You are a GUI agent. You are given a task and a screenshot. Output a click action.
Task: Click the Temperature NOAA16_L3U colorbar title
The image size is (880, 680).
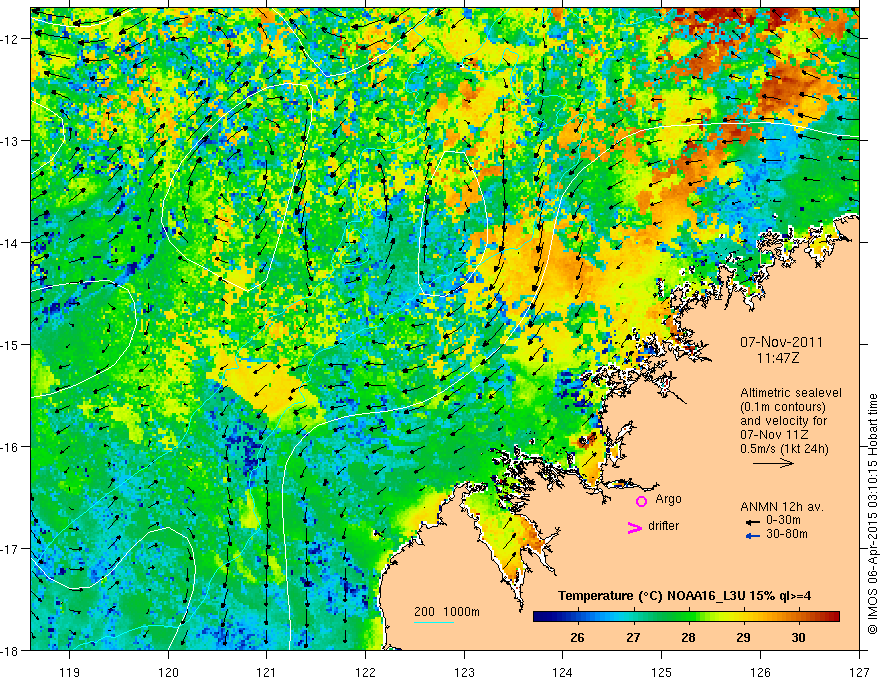(684, 596)
